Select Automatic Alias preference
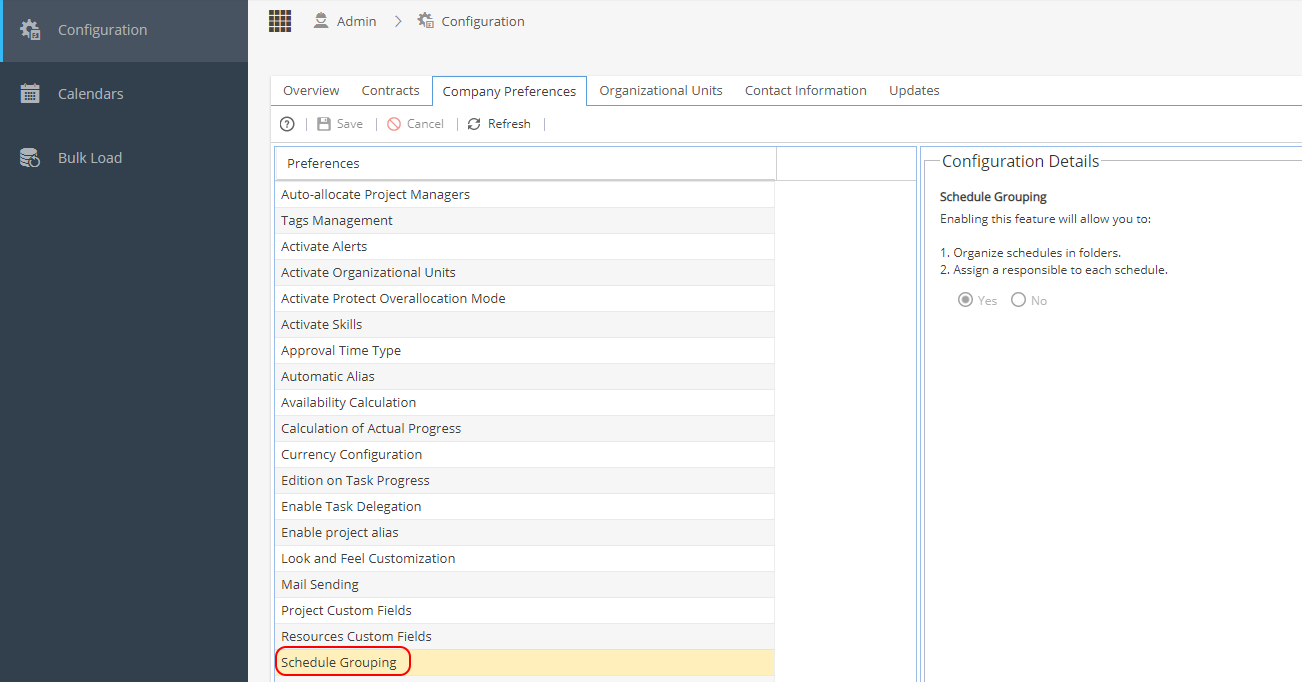Image resolution: width=1302 pixels, height=682 pixels. [x=524, y=377]
